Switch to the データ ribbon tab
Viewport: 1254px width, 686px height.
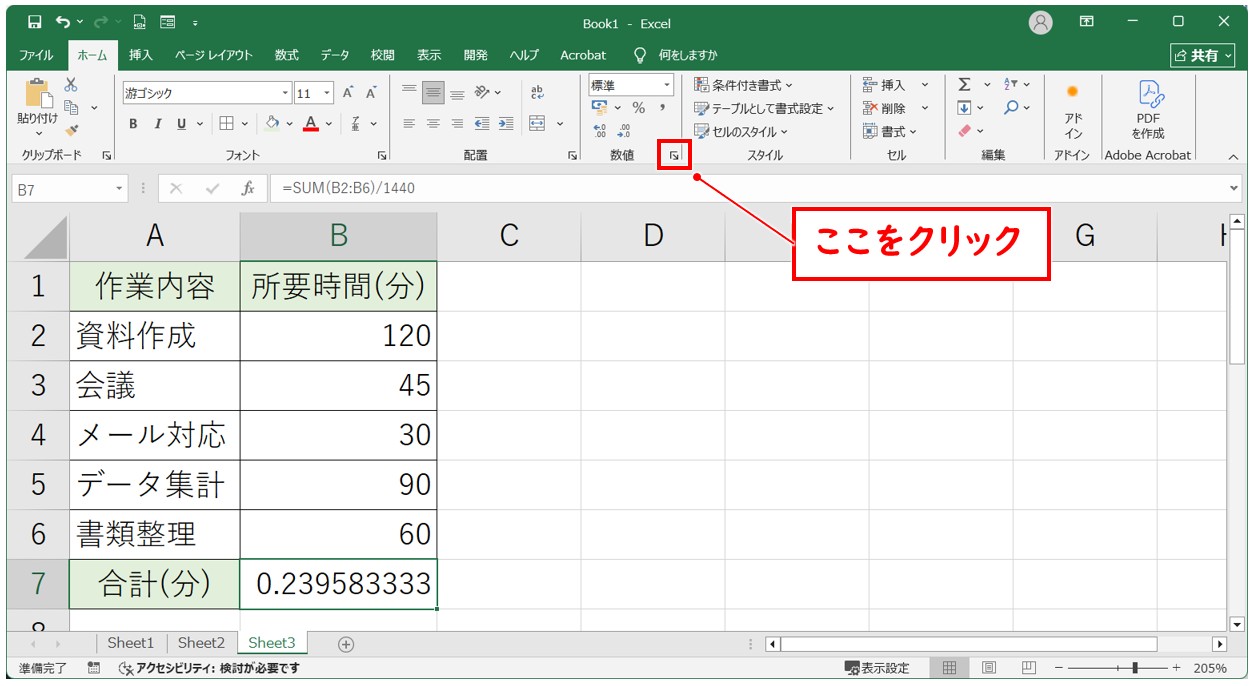pyautogui.click(x=335, y=55)
